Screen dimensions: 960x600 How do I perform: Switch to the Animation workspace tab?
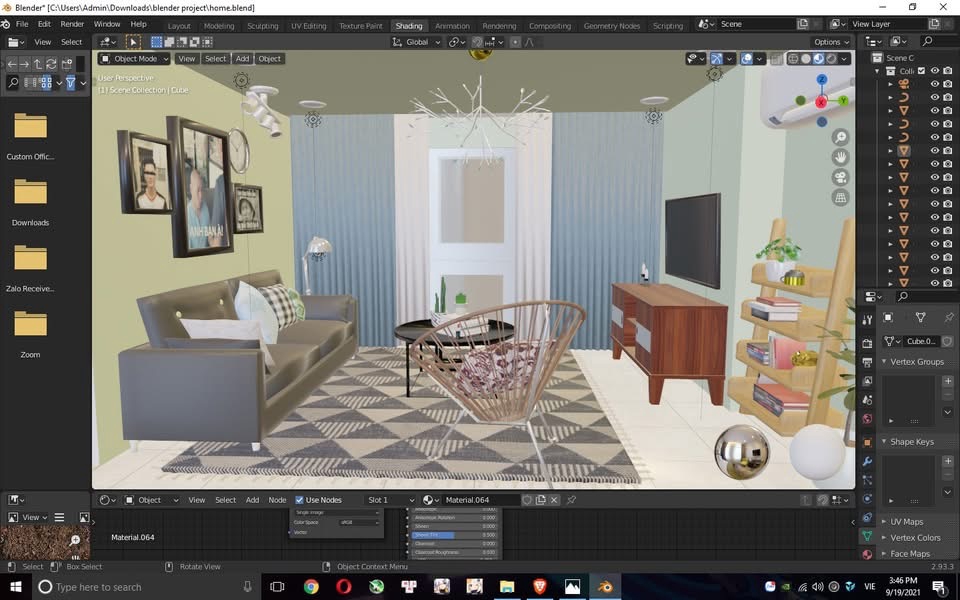click(x=452, y=26)
